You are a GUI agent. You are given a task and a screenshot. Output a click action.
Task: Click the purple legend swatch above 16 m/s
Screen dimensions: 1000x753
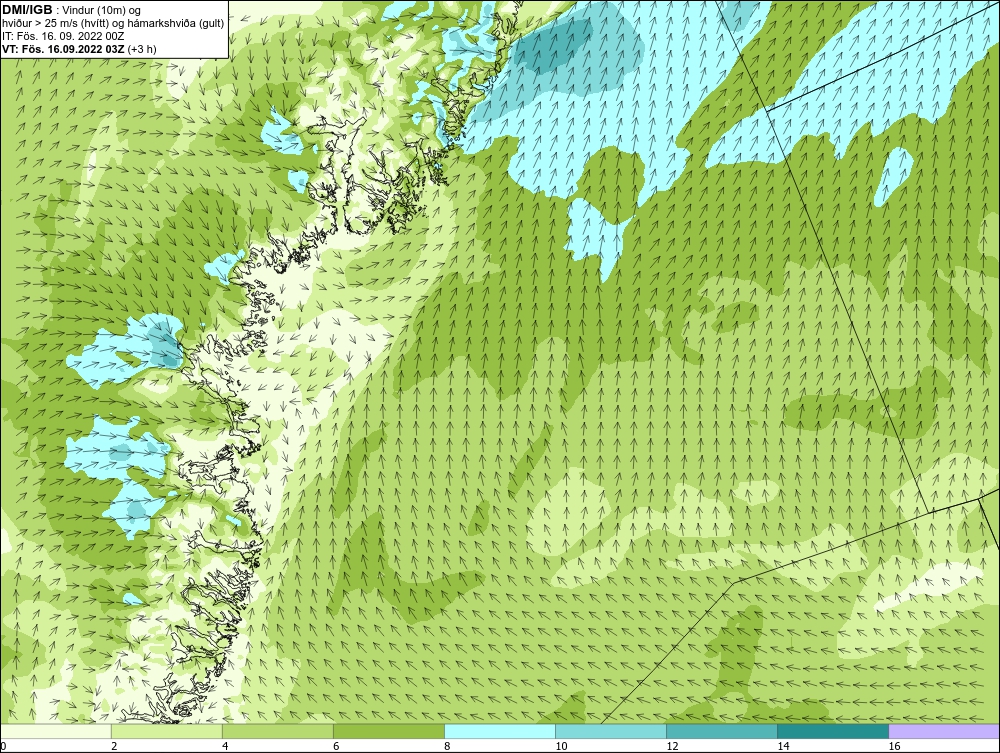click(x=944, y=731)
